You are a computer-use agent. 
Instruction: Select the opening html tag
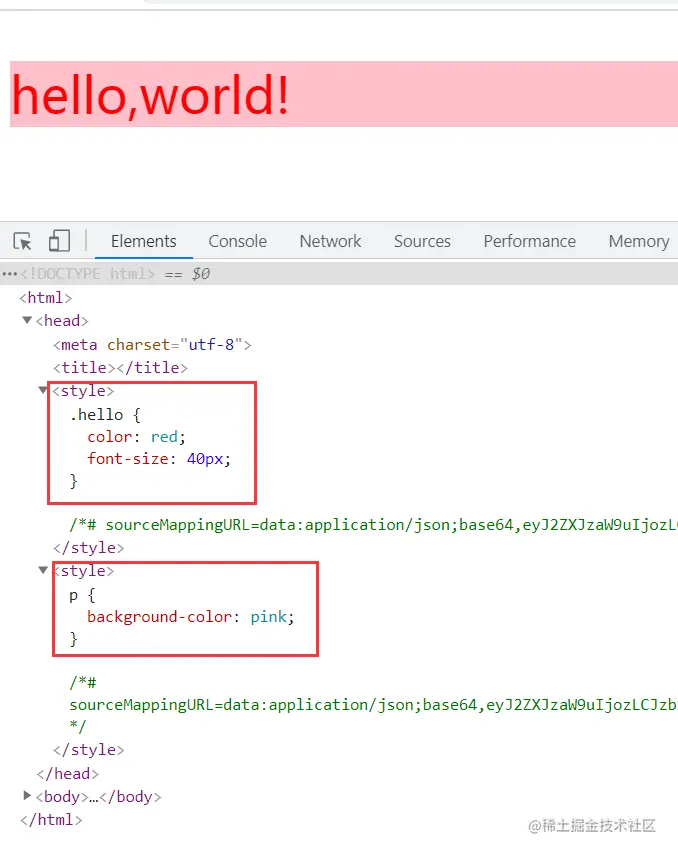coord(45,298)
